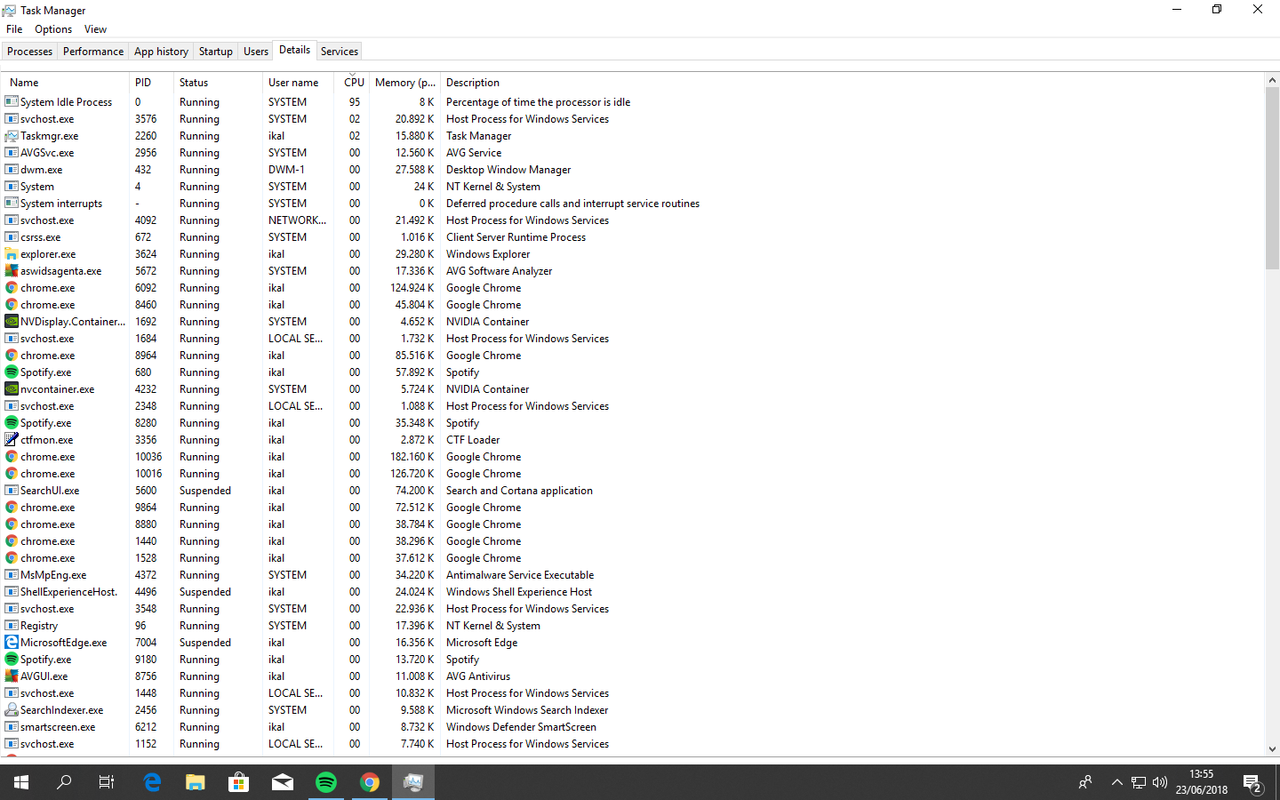Open File Explorer from the taskbar
This screenshot has width=1280, height=800.
[x=195, y=782]
